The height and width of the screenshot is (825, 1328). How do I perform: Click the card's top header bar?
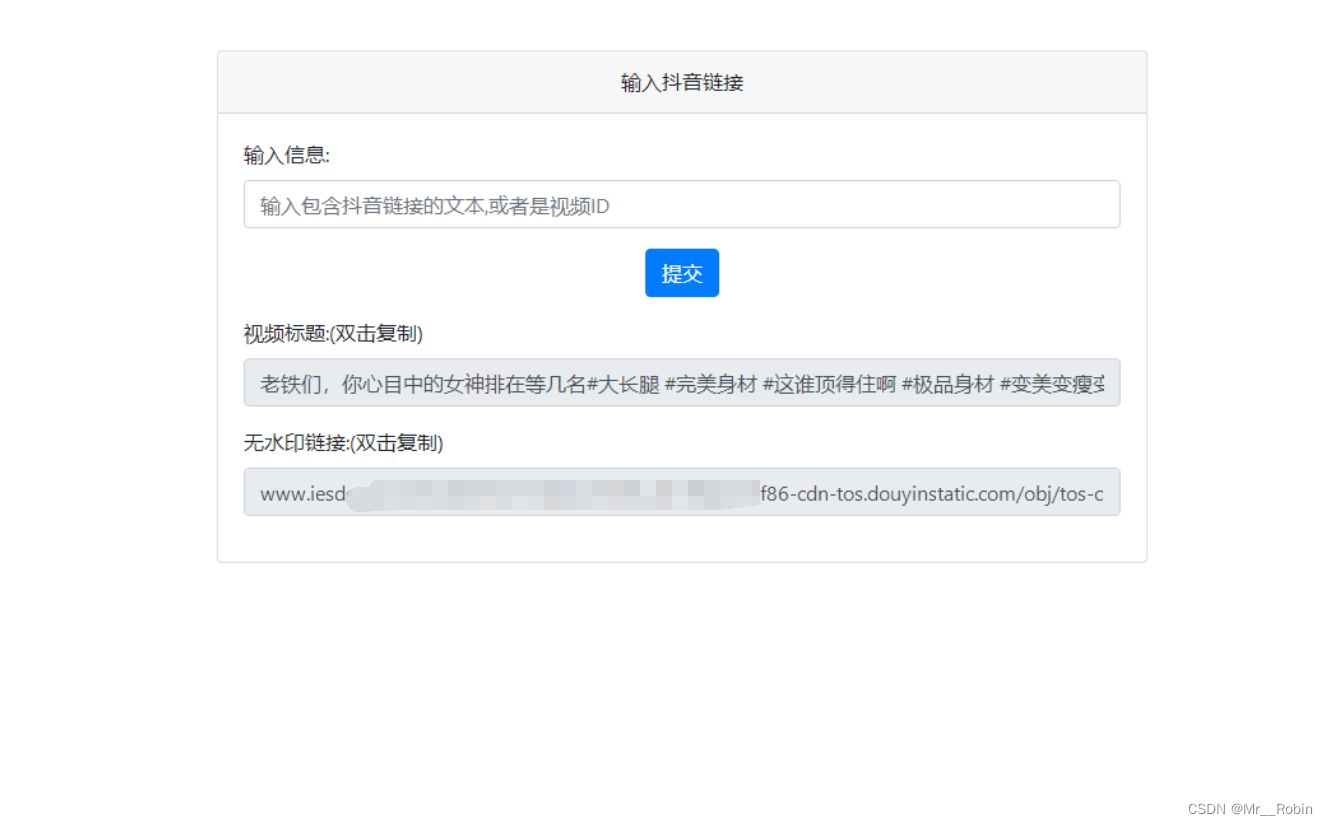point(681,82)
